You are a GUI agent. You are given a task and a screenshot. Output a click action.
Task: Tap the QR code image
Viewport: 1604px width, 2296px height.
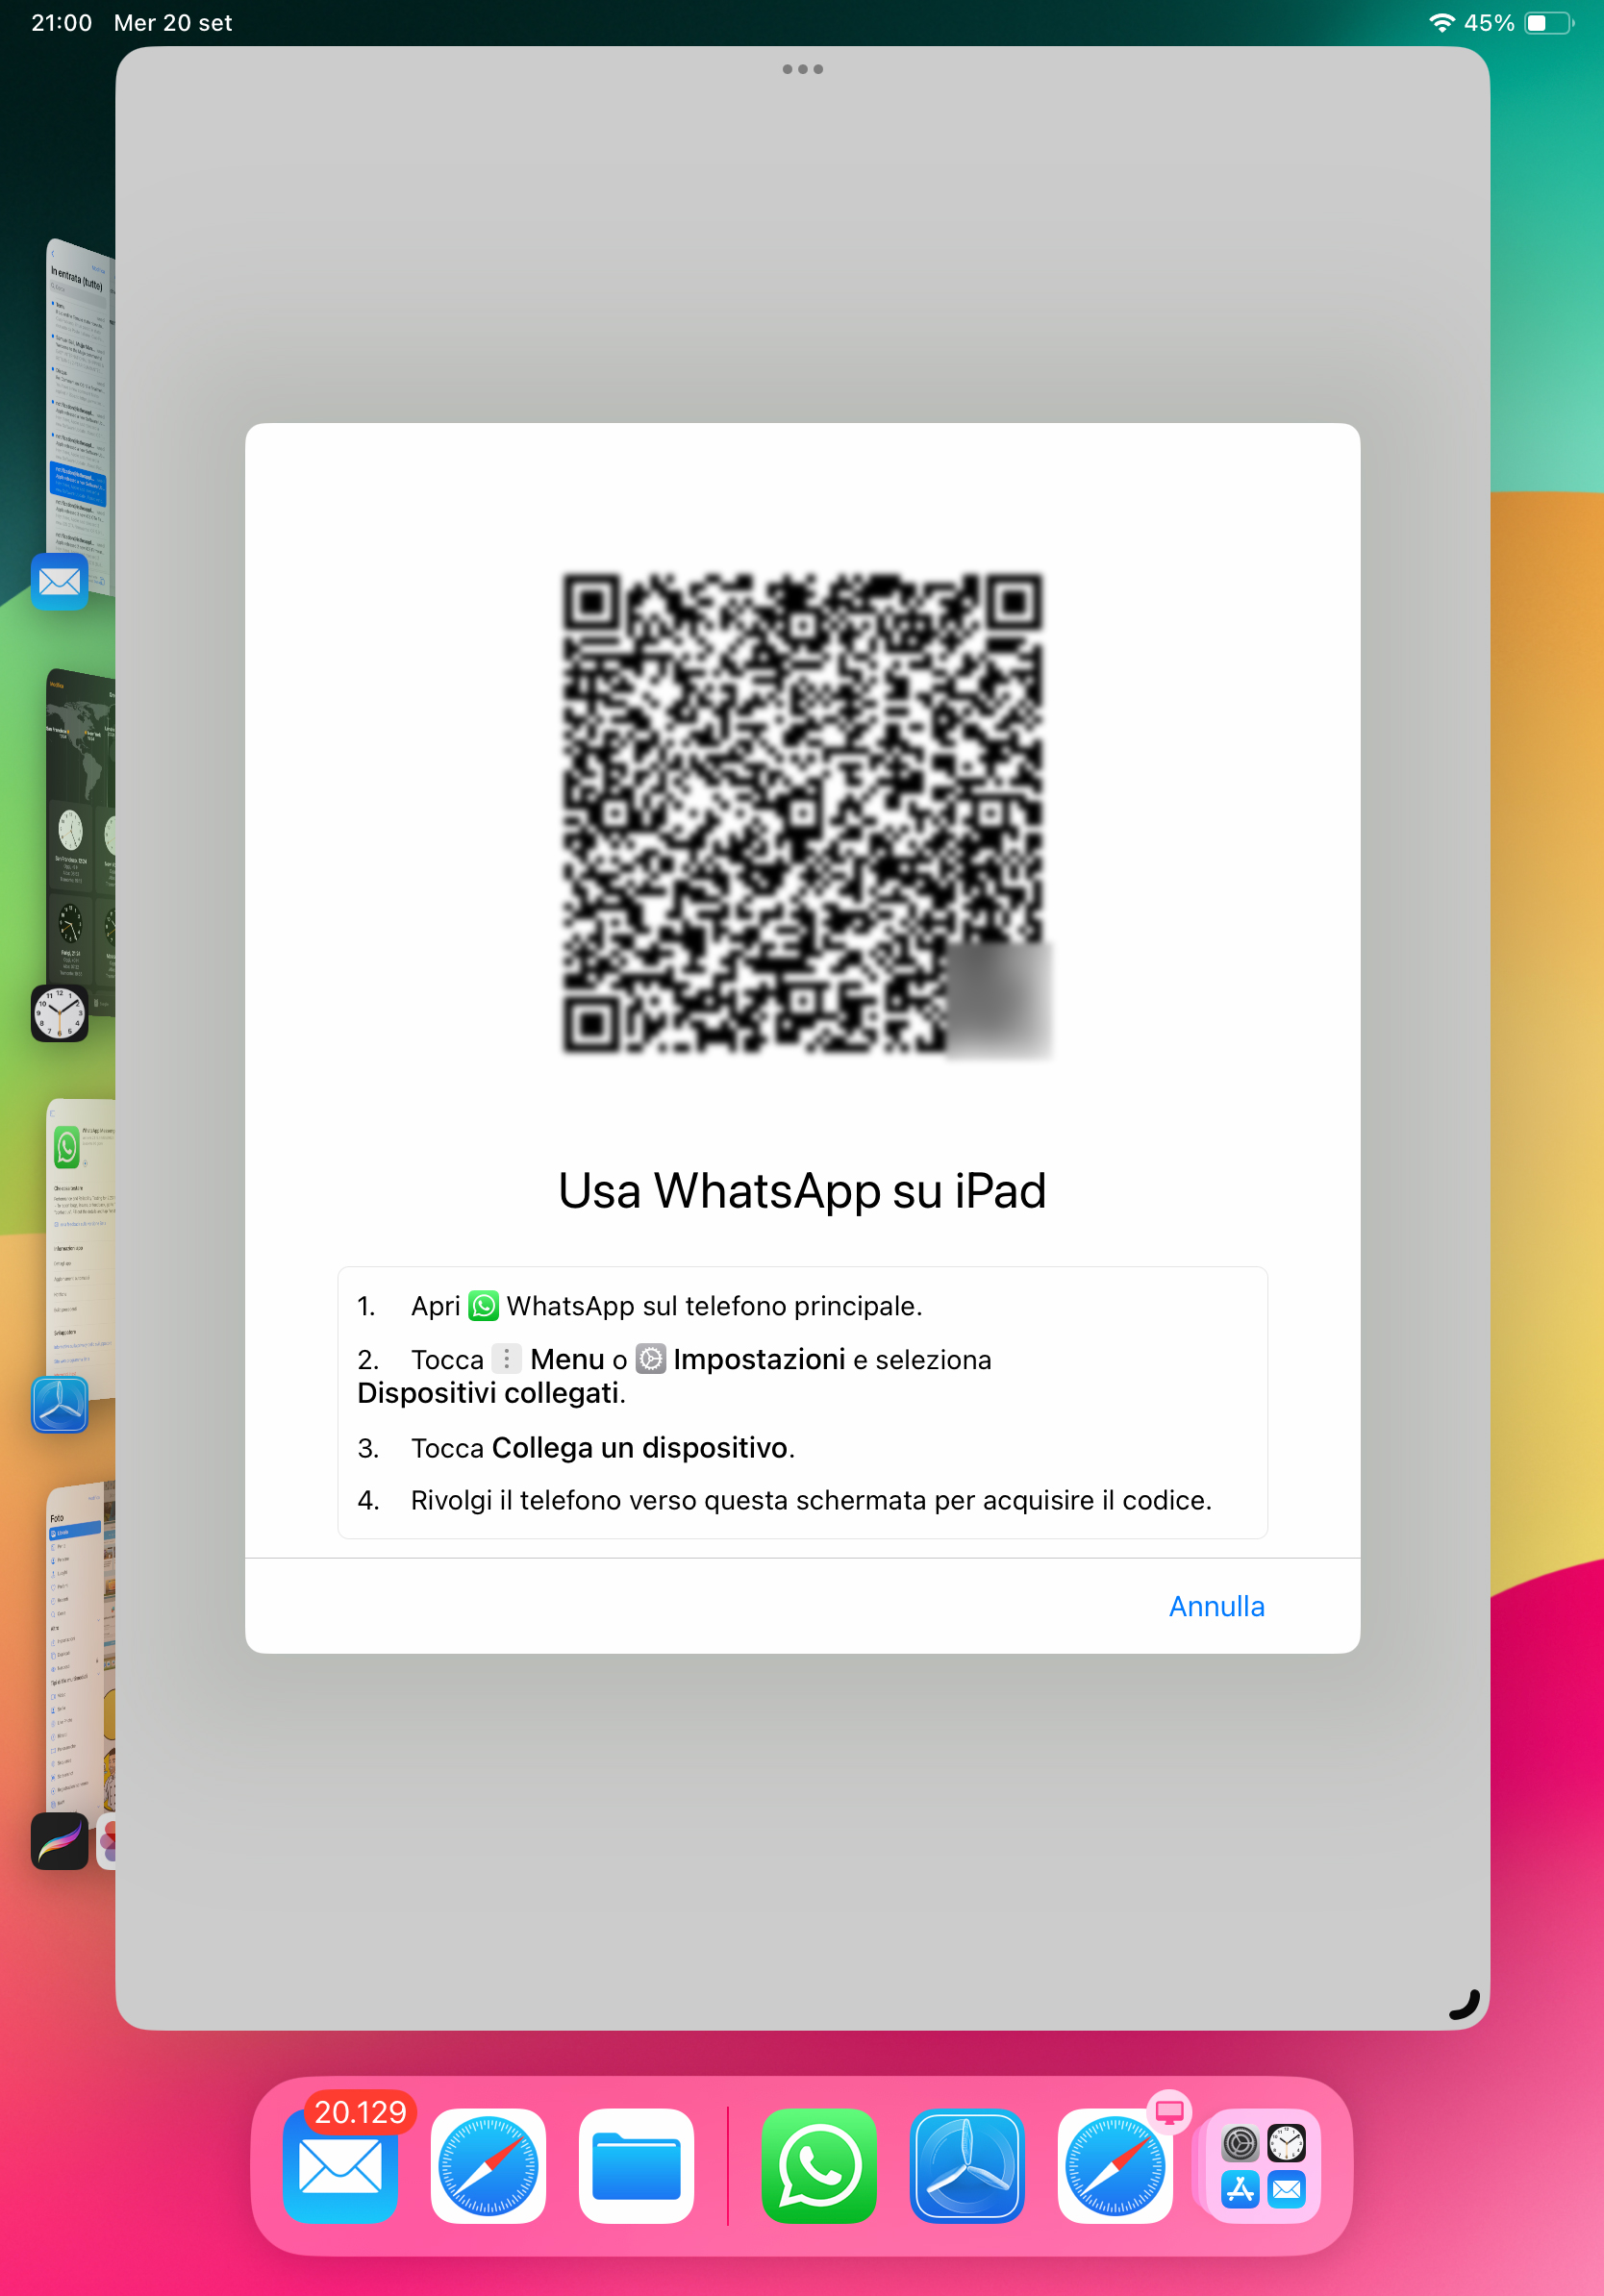[802, 812]
